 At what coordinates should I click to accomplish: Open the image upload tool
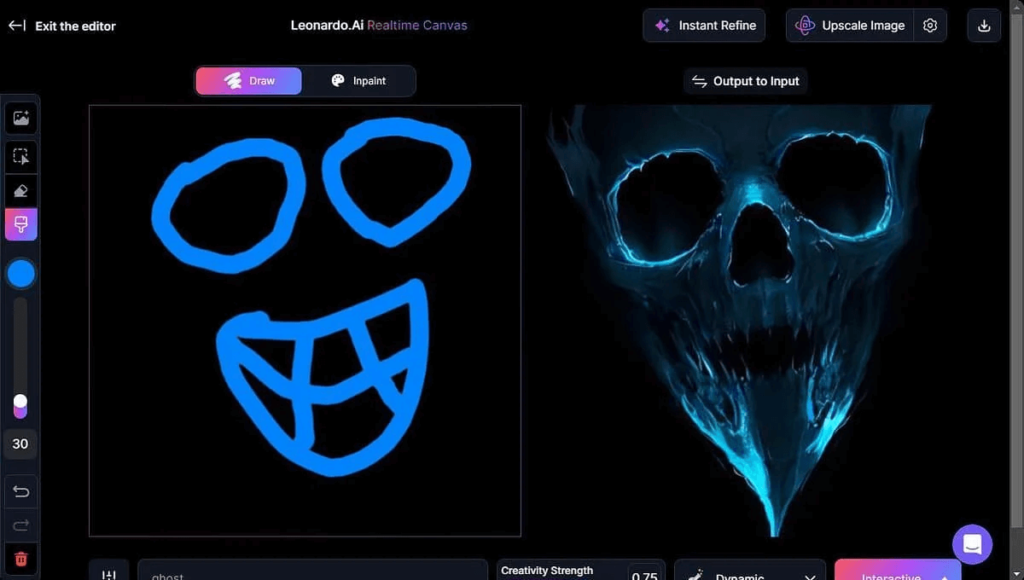tap(21, 117)
